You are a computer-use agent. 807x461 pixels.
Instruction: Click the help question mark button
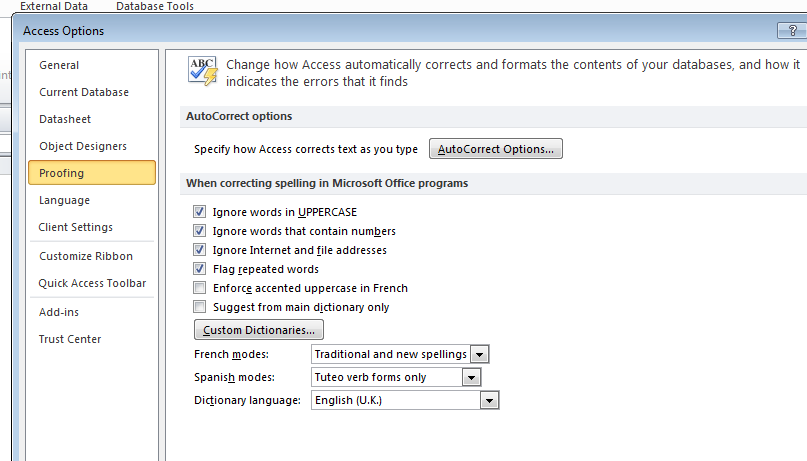[792, 31]
